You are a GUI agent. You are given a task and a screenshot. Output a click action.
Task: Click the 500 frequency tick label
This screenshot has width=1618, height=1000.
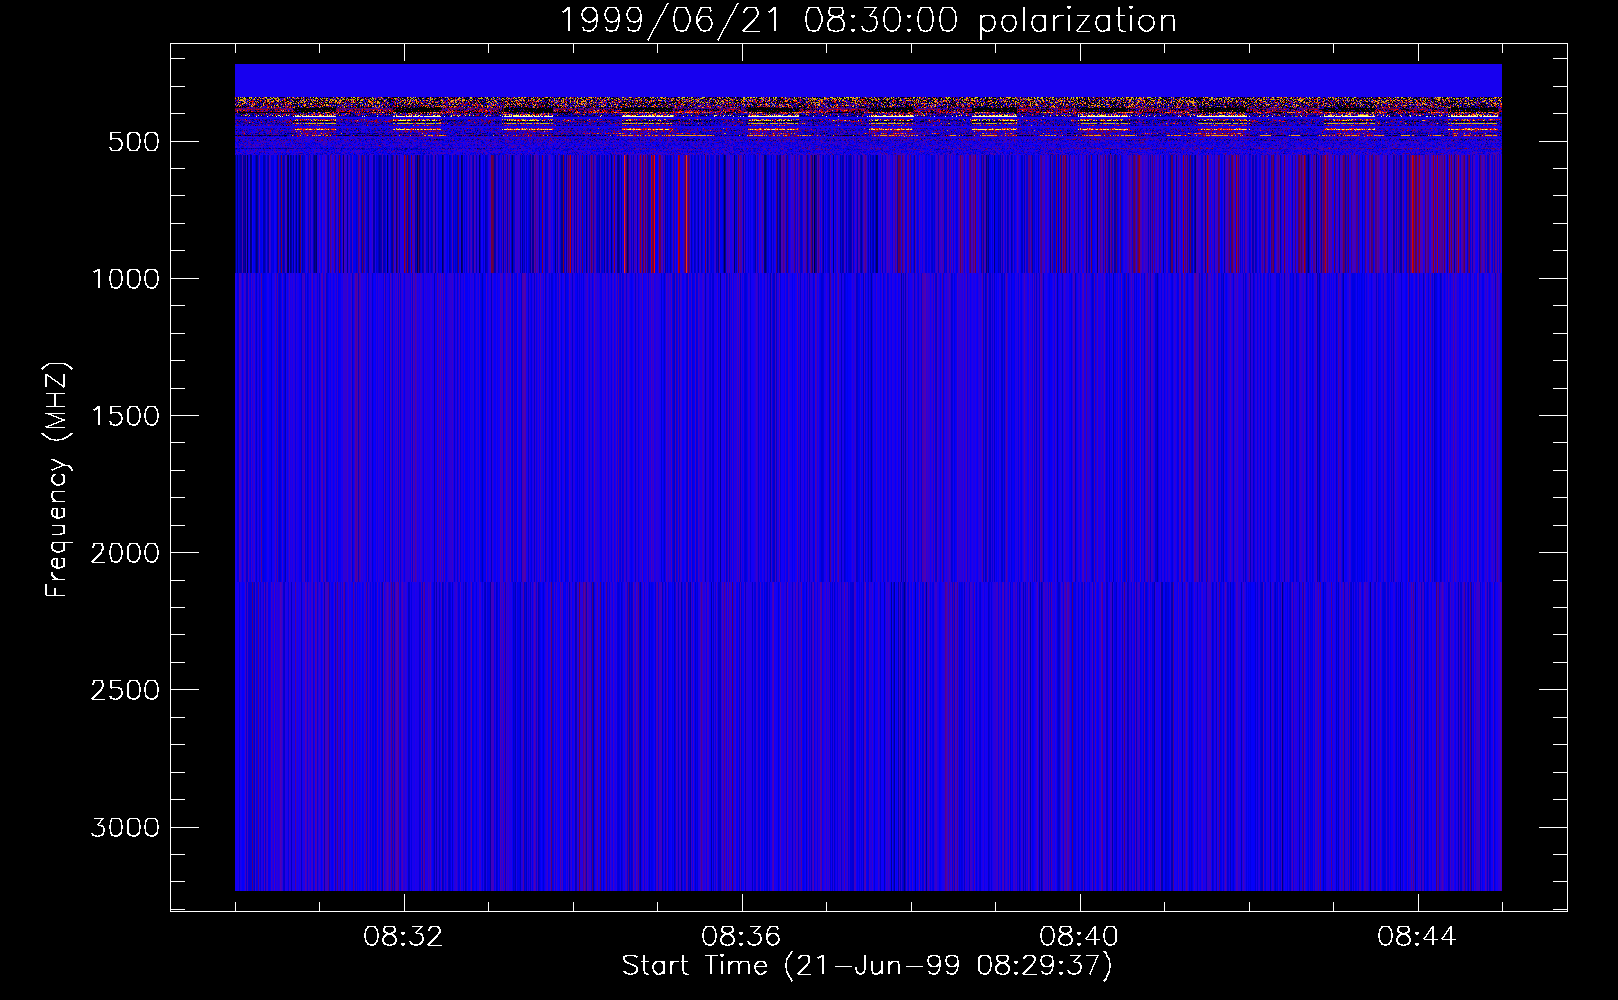click(x=134, y=142)
